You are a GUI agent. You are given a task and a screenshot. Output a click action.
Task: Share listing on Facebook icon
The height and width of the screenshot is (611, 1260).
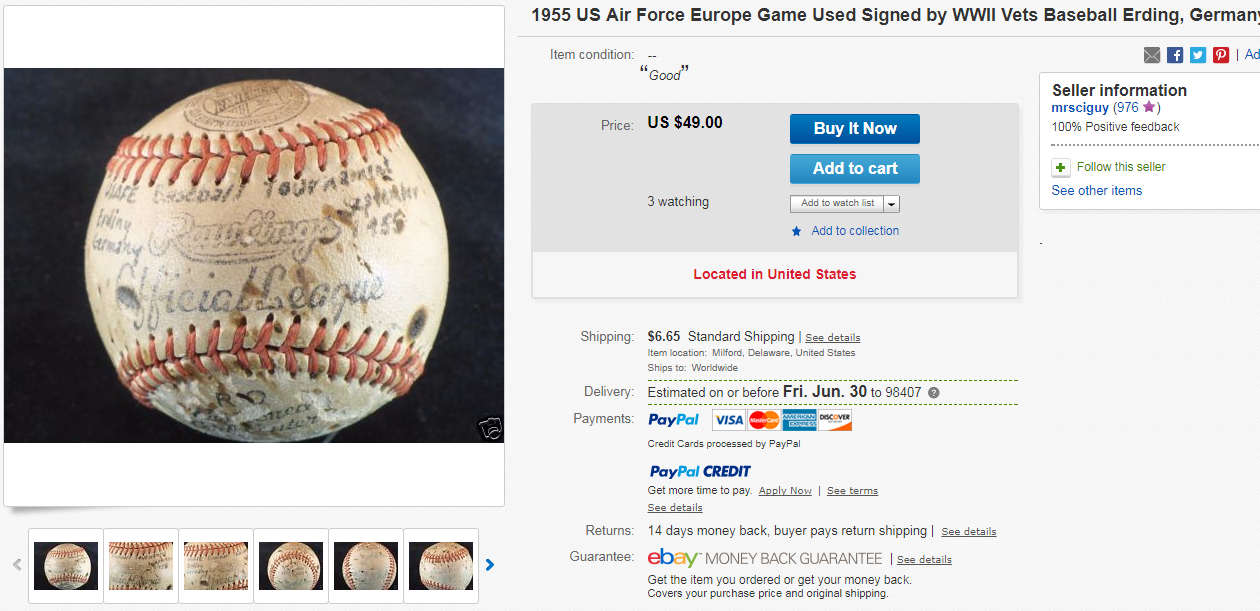click(x=1175, y=55)
